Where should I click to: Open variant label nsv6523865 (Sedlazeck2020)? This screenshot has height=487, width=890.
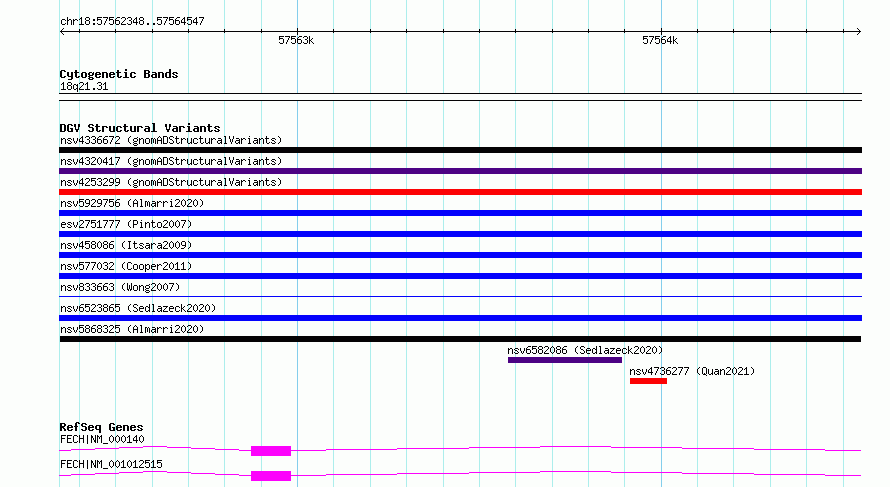(x=138, y=308)
